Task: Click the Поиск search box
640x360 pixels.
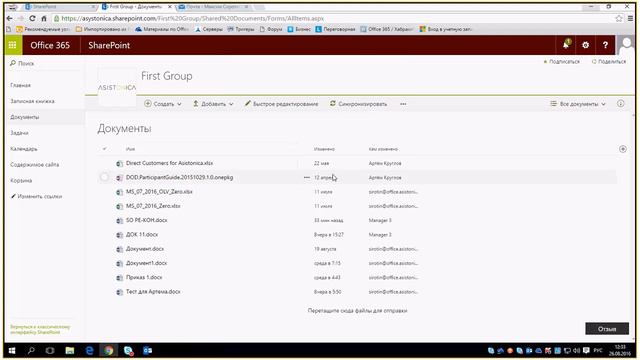Action: 44,64
